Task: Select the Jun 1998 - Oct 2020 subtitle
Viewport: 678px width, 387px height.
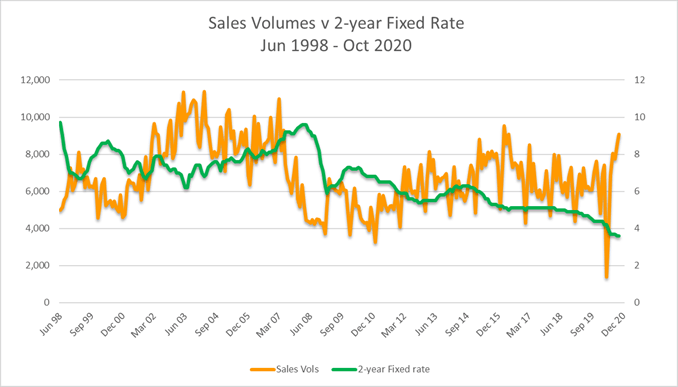Action: (x=336, y=45)
